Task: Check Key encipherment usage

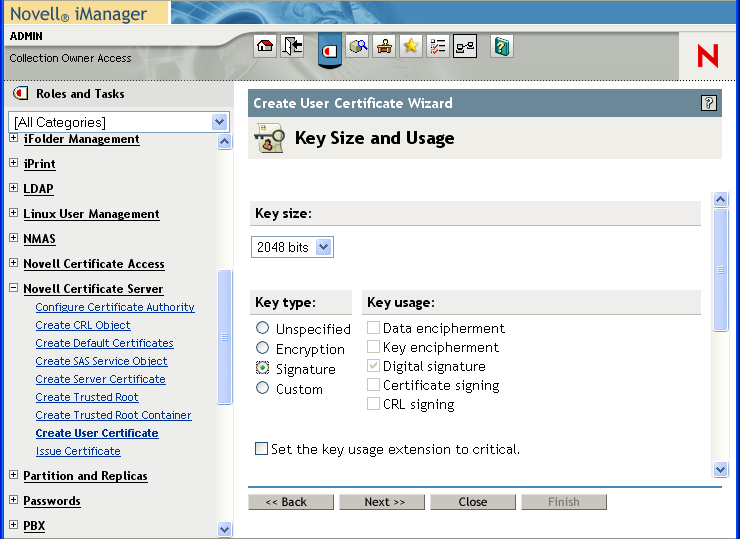Action: (x=373, y=346)
